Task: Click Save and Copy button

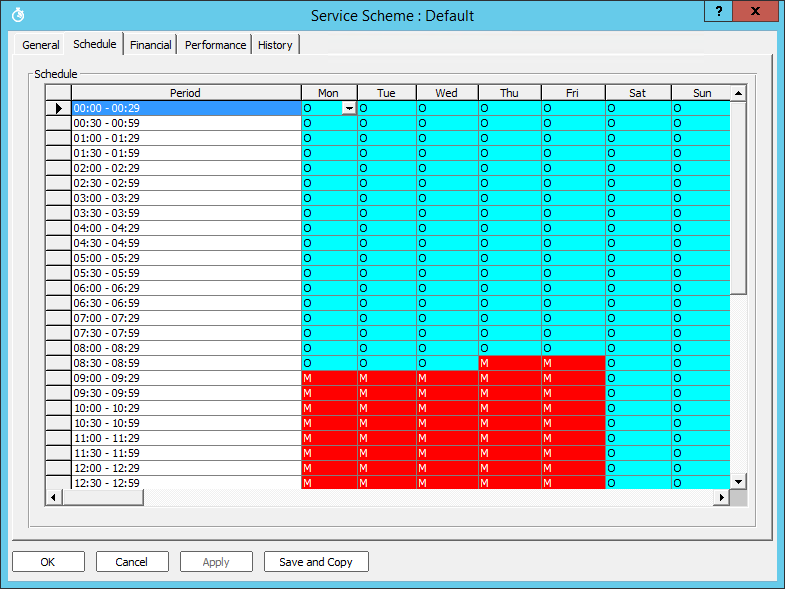Action: [x=316, y=562]
